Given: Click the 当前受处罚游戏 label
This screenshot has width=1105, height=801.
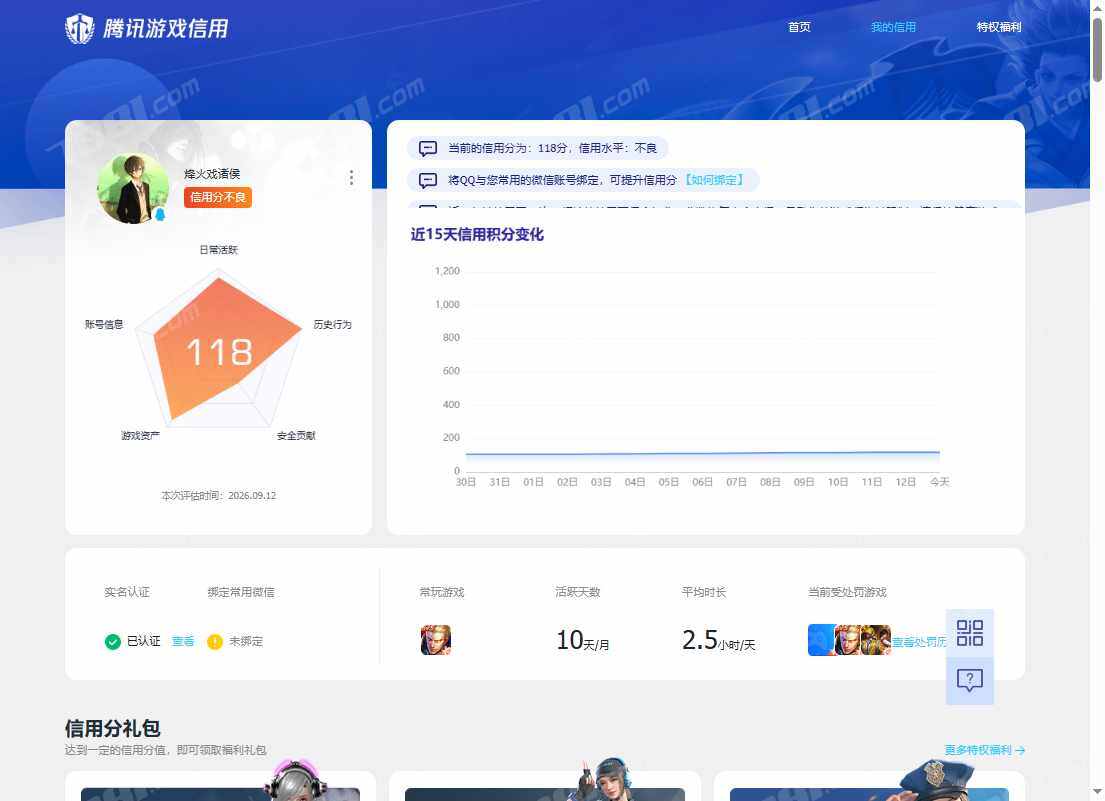Looking at the screenshot, I should pyautogui.click(x=847, y=592).
